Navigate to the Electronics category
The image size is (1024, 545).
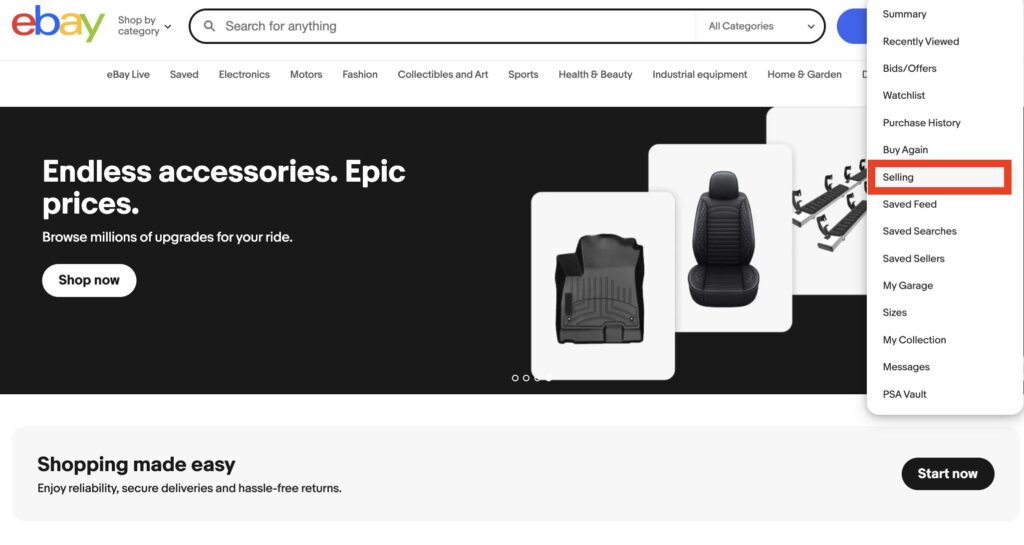click(244, 74)
